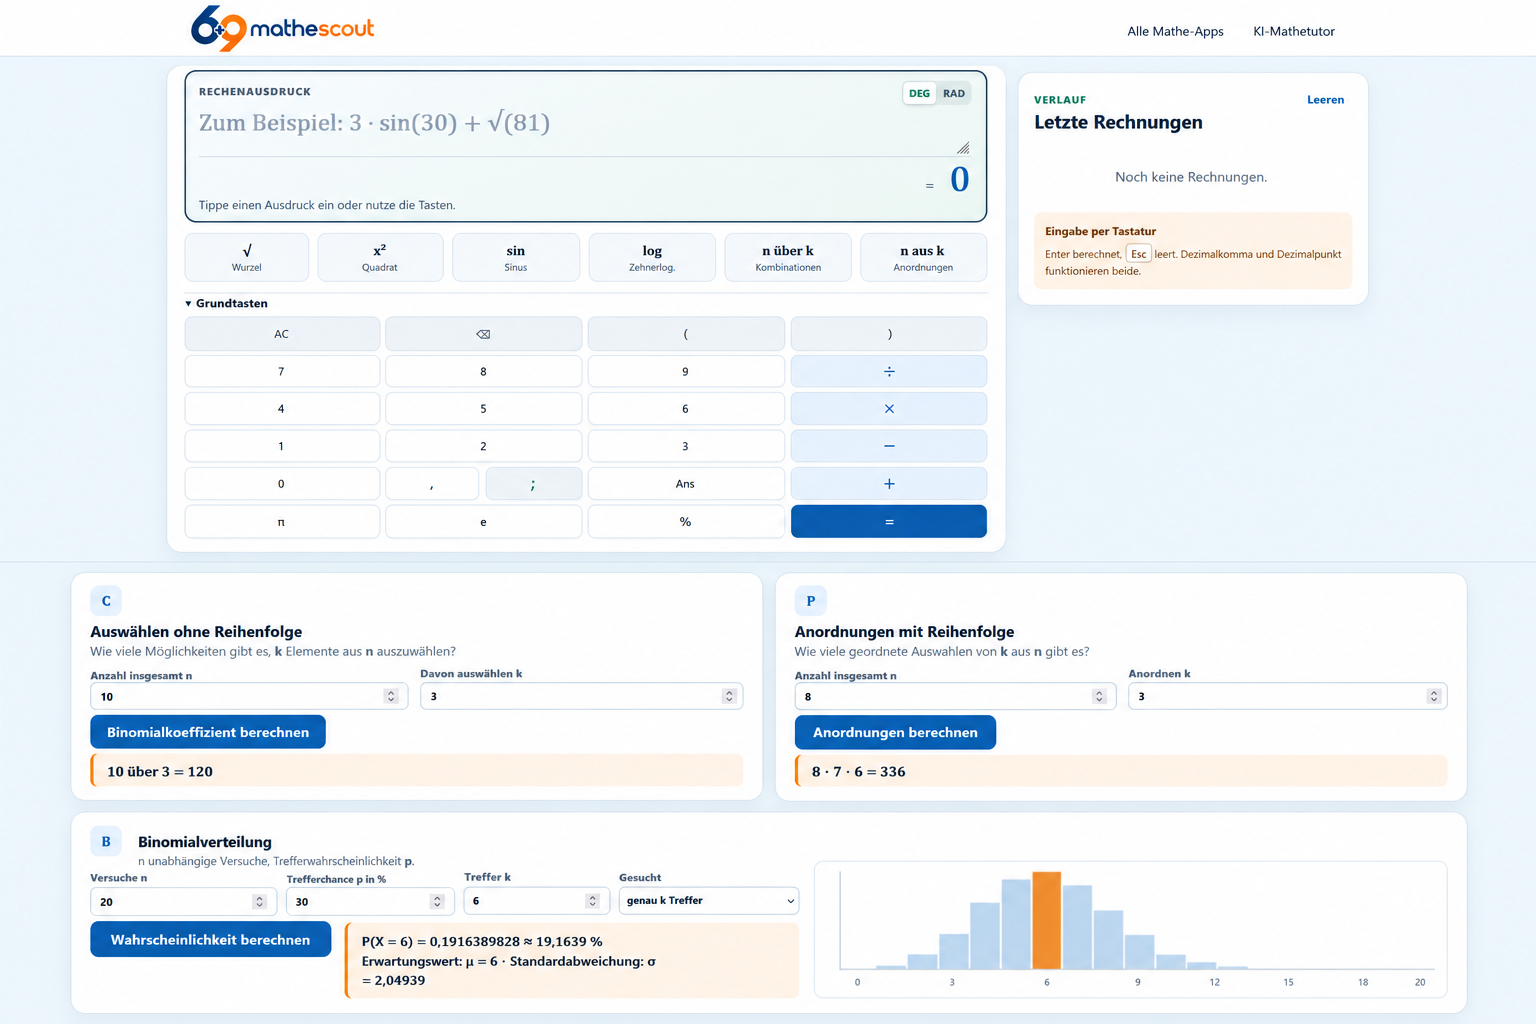Viewport: 1536px width, 1024px height.
Task: Collapse the Grundtasten section
Action: tap(226, 303)
